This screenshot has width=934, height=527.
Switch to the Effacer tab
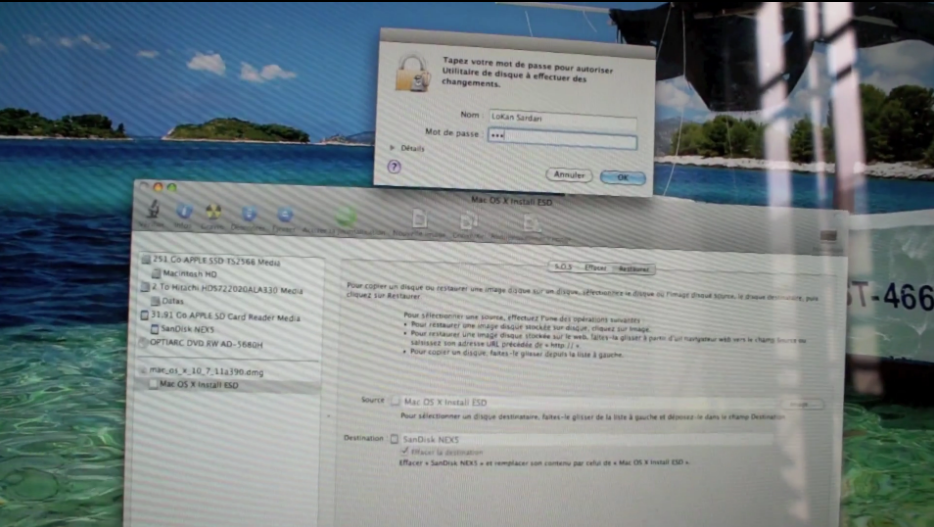tap(595, 268)
